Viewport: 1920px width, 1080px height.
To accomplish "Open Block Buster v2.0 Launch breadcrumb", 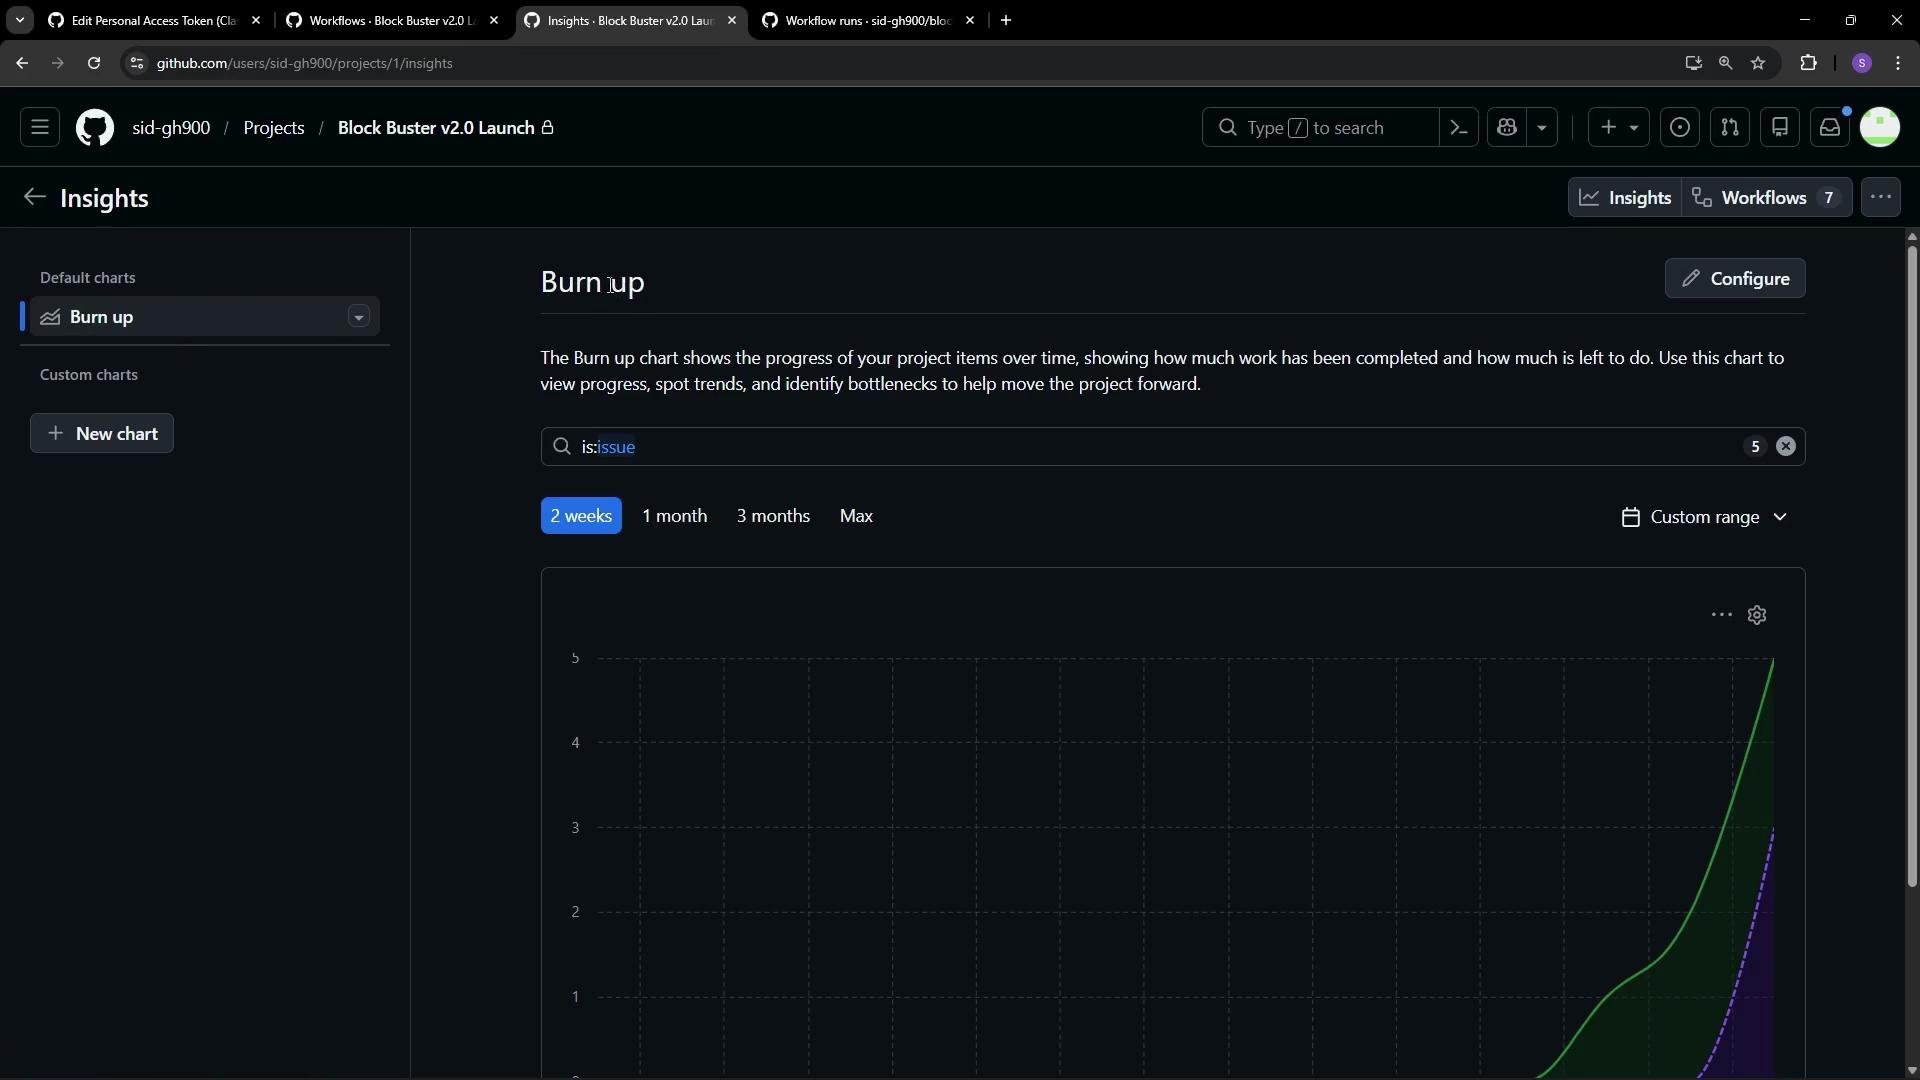I will click(436, 128).
